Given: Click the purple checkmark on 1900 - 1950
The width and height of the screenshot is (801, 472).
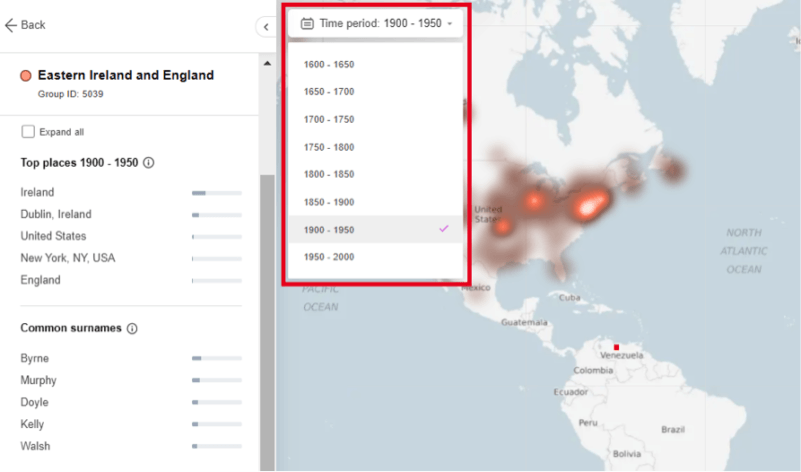Looking at the screenshot, I should pyautogui.click(x=443, y=229).
